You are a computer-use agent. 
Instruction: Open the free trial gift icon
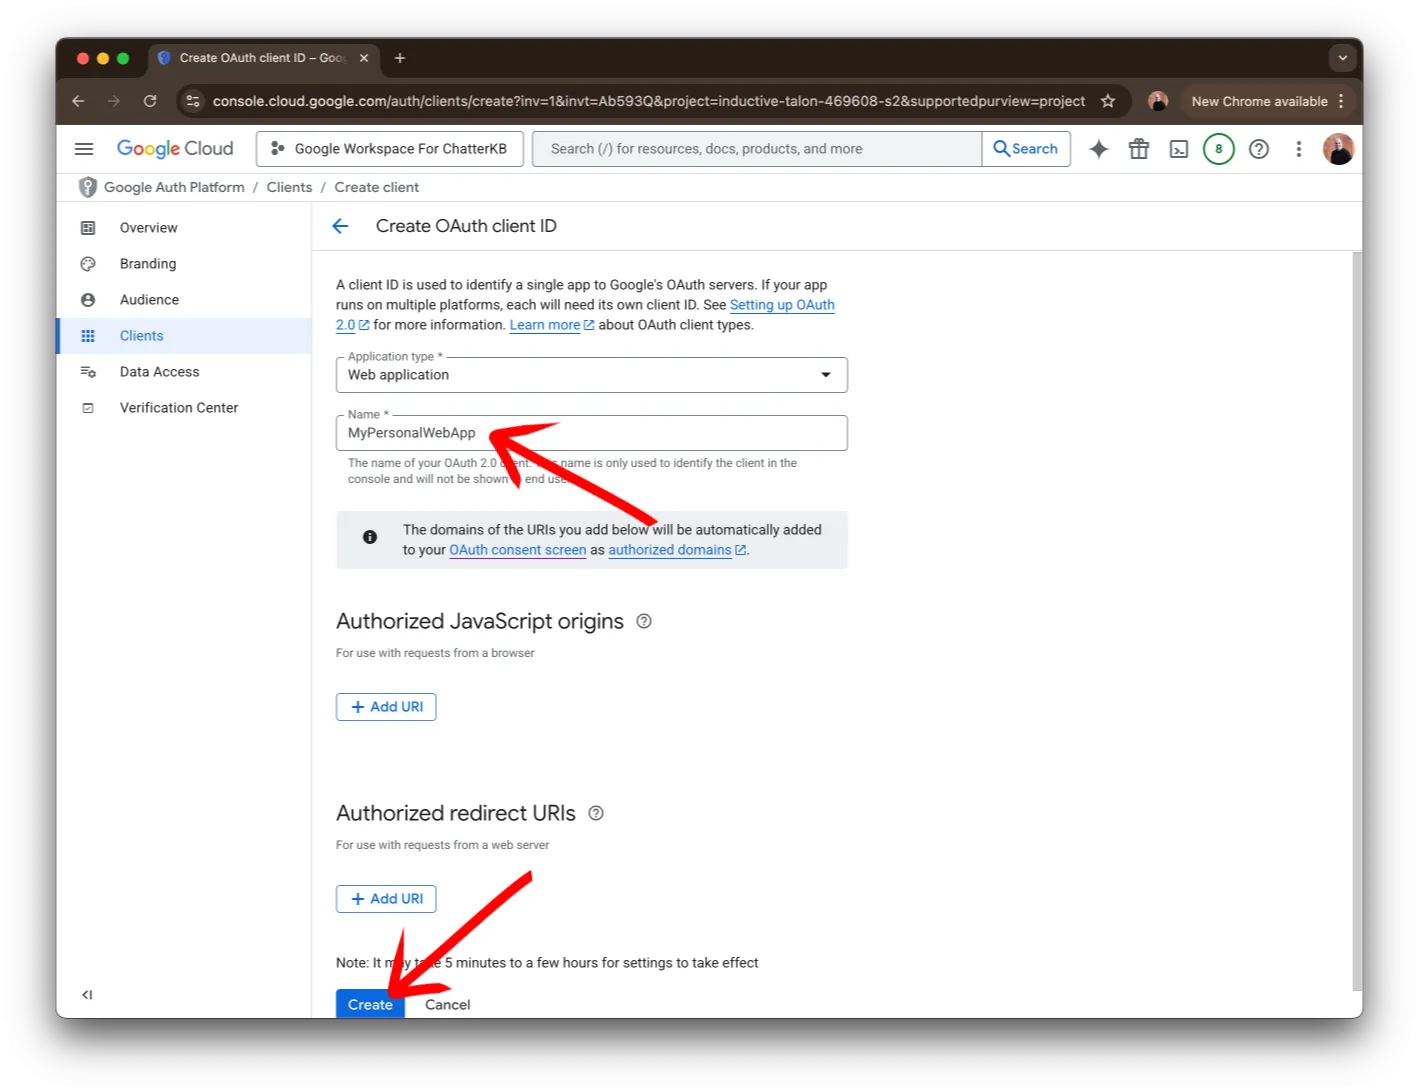tap(1139, 149)
